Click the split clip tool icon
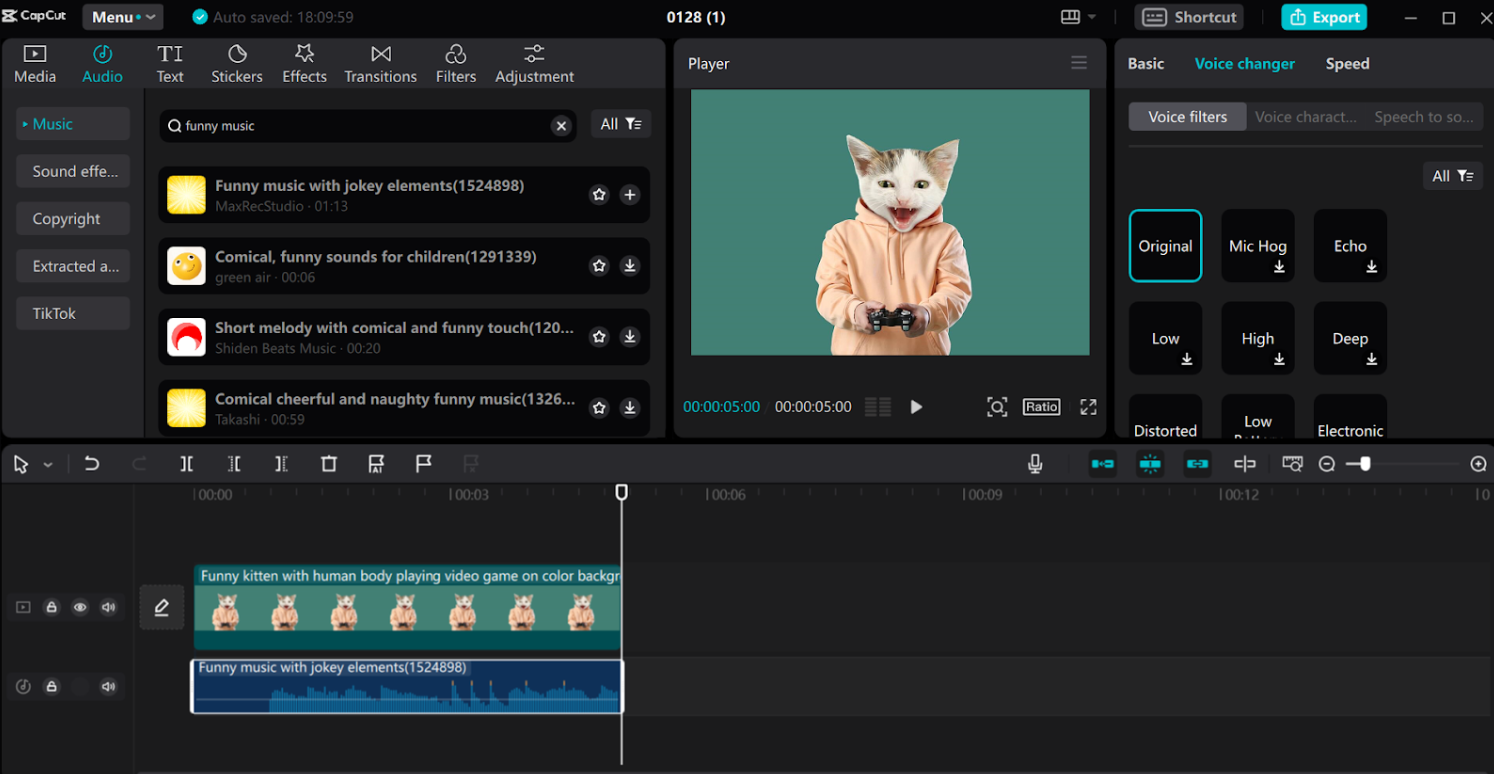Image resolution: width=1494 pixels, height=774 pixels. point(187,464)
